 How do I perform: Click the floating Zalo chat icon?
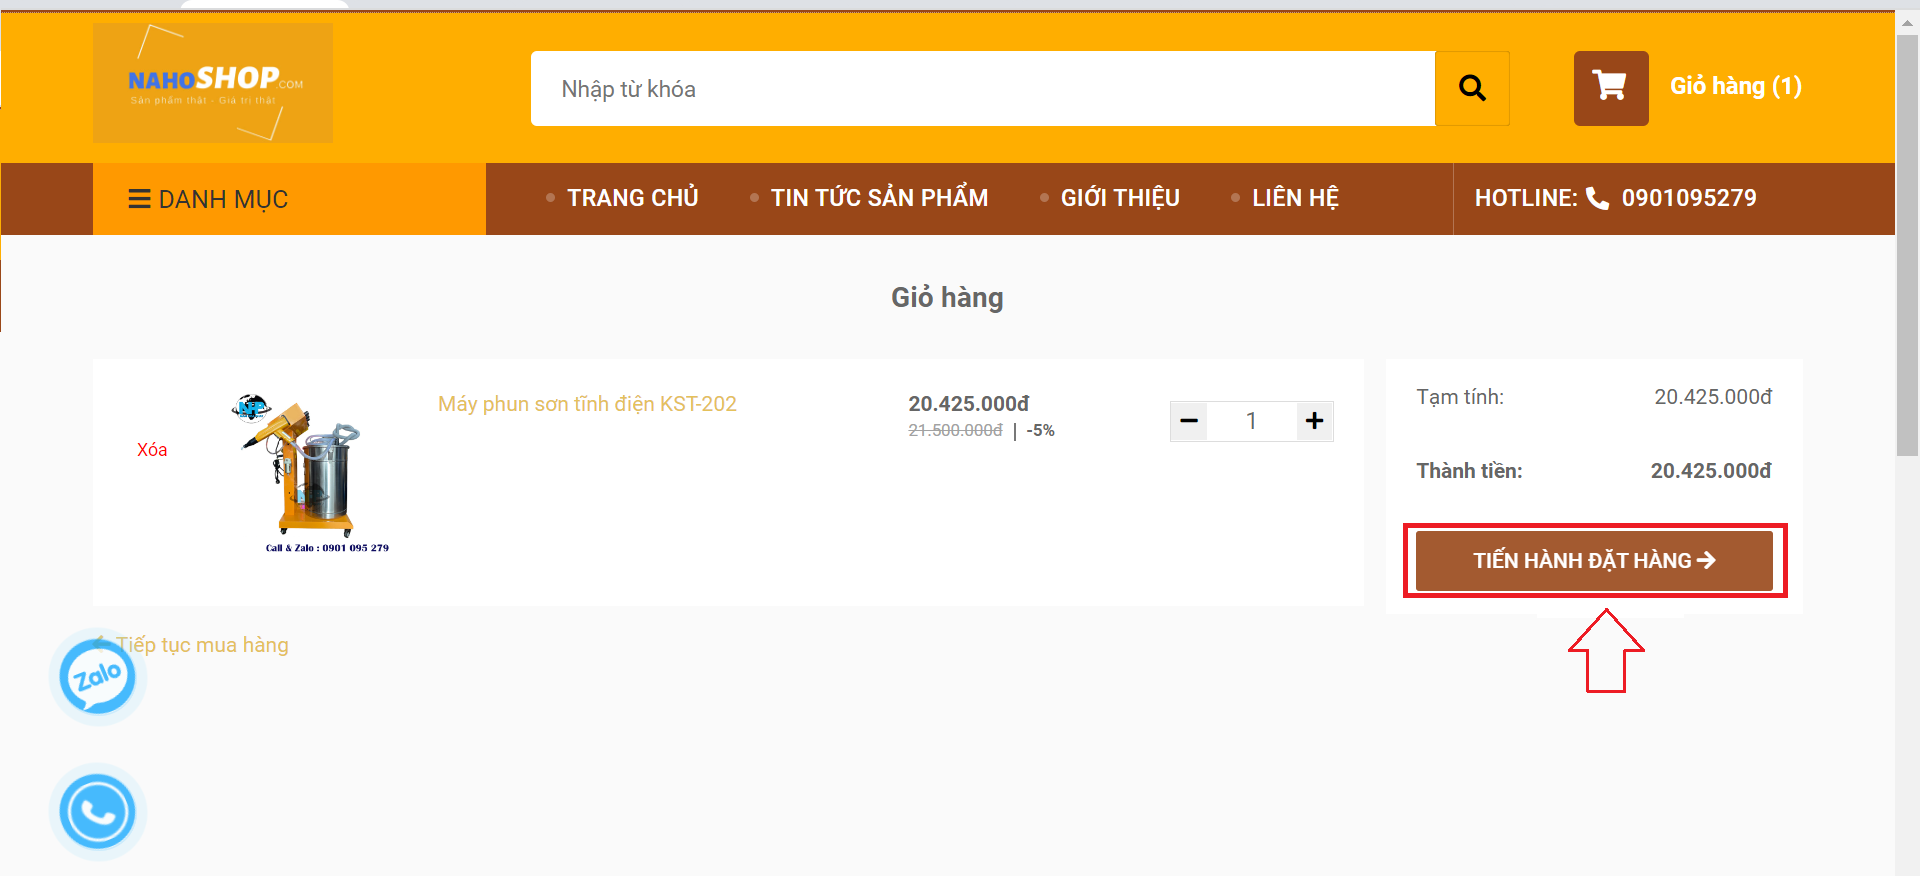click(x=98, y=678)
